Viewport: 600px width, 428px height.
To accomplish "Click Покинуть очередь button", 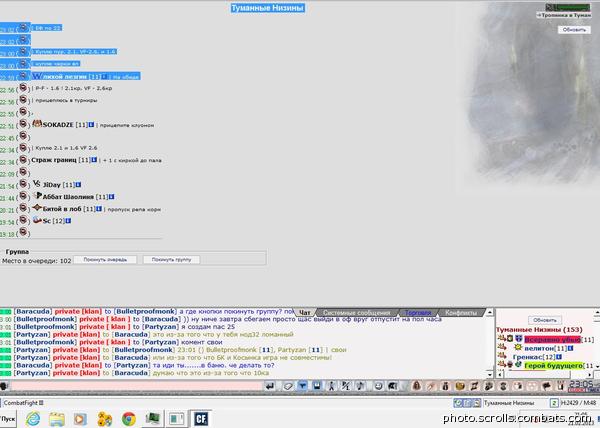I will [105, 260].
